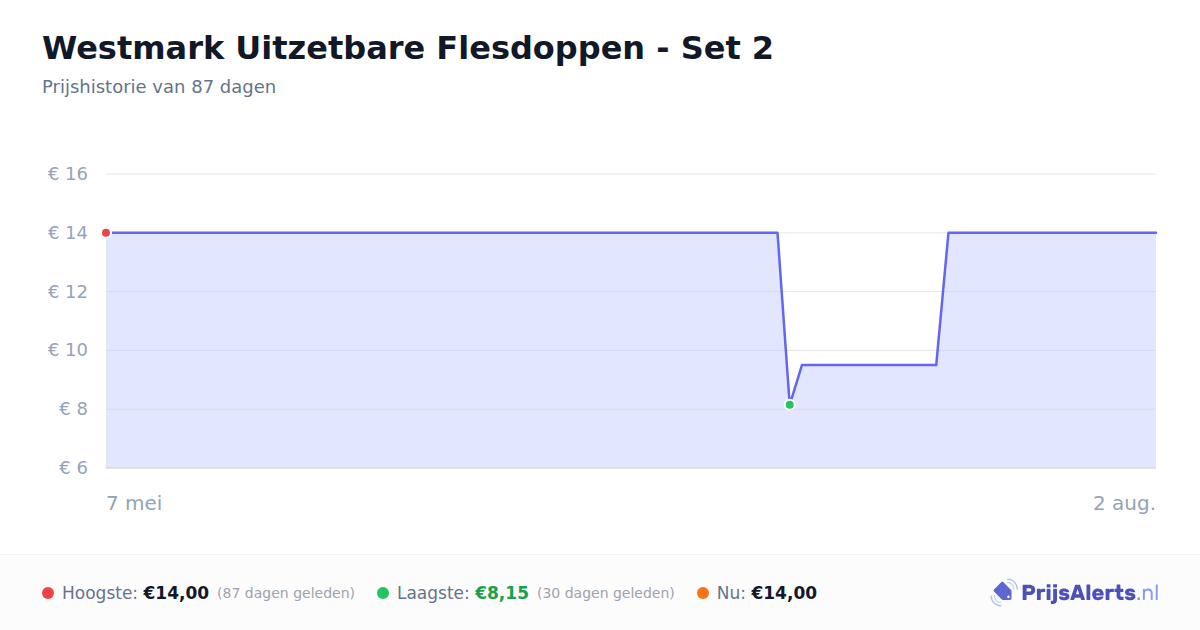Open the PrijsAlerts.nl brand link
The height and width of the screenshot is (630, 1200).
coord(1074,593)
